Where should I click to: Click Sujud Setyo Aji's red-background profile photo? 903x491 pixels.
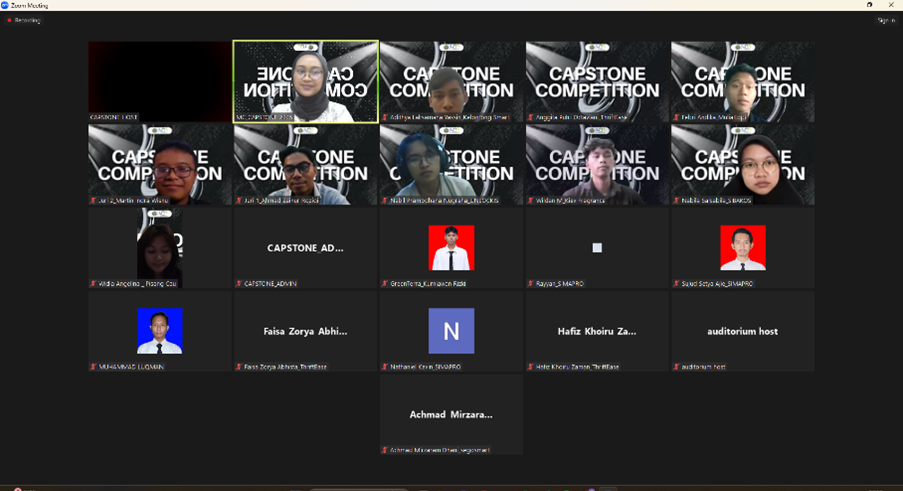pyautogui.click(x=743, y=248)
